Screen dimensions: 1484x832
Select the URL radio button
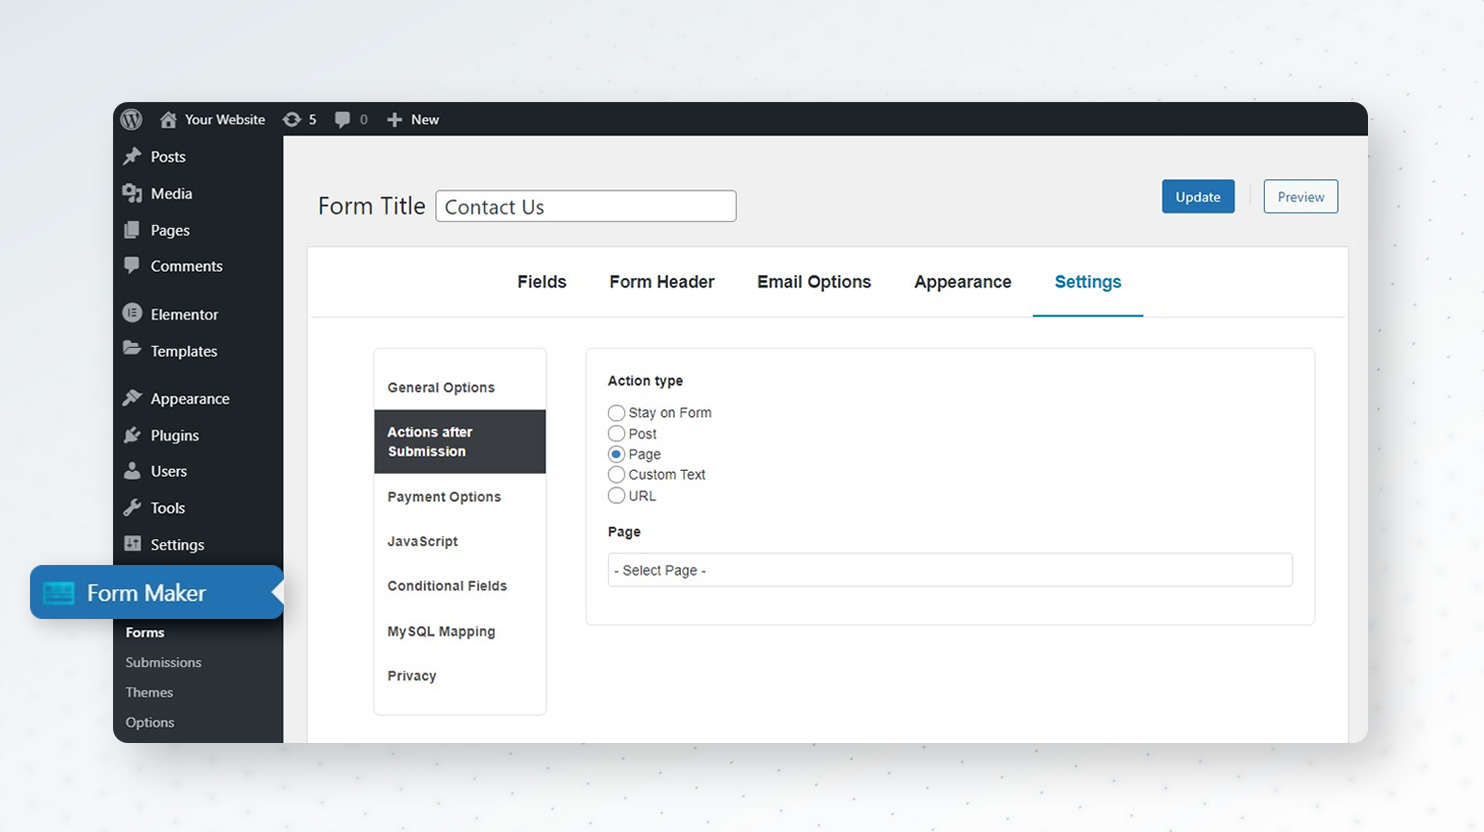click(x=616, y=495)
